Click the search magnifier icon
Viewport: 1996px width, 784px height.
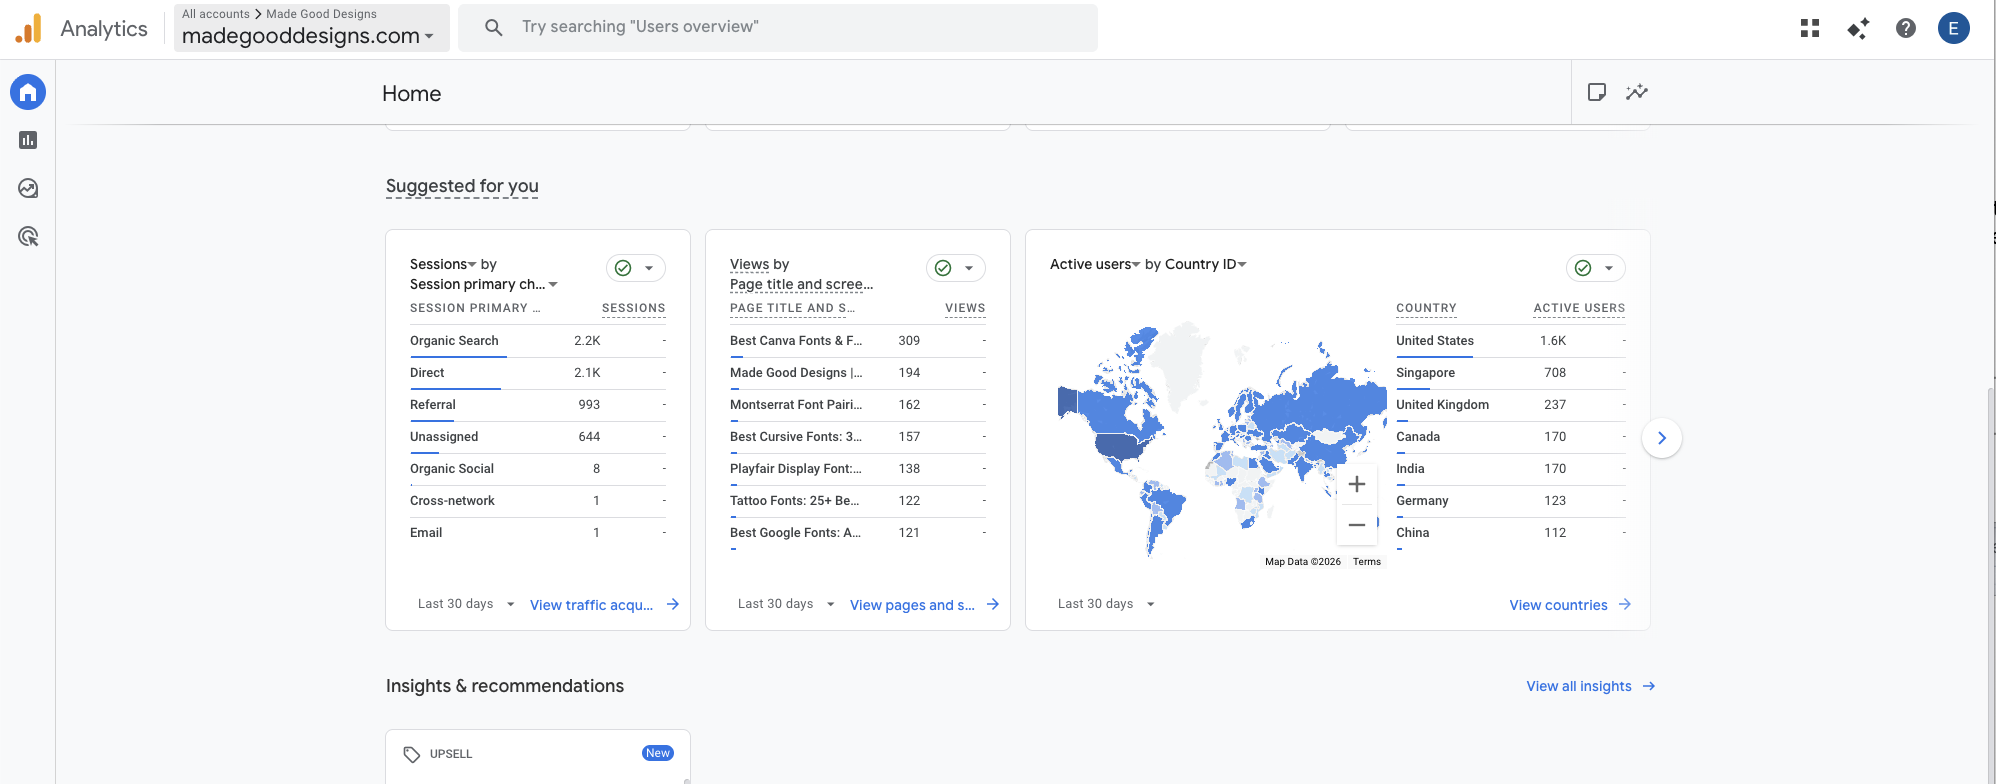click(x=493, y=27)
